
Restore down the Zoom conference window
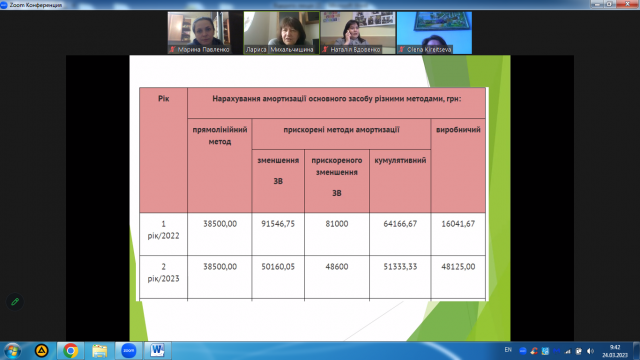(x=609, y=4)
